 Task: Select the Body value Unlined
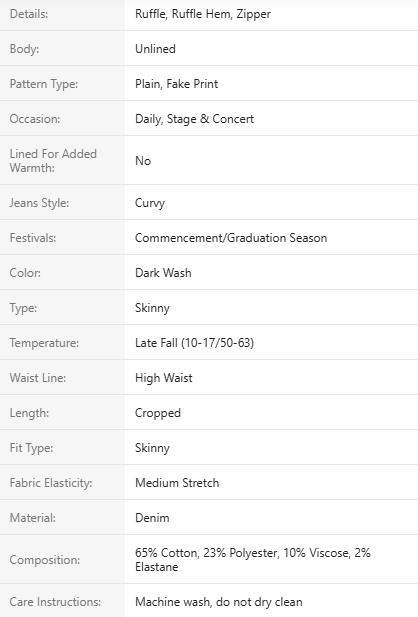pyautogui.click(x=155, y=49)
